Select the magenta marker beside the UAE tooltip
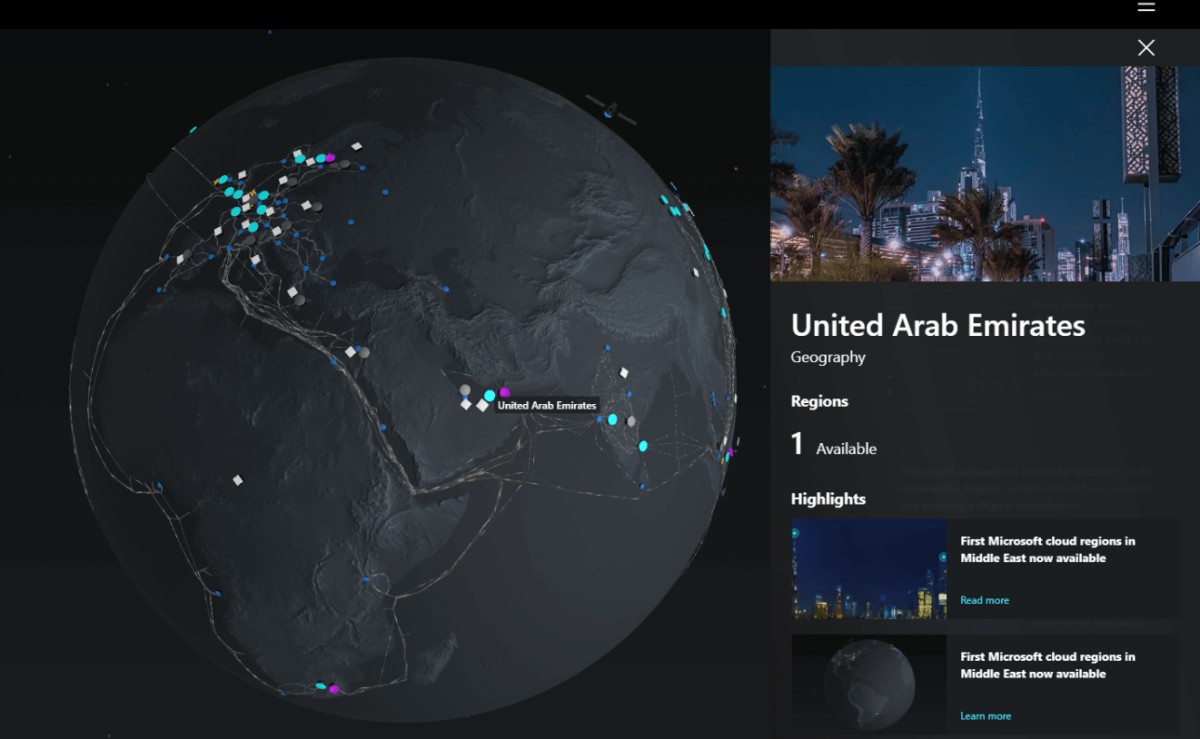The height and width of the screenshot is (739, 1200). click(x=505, y=393)
